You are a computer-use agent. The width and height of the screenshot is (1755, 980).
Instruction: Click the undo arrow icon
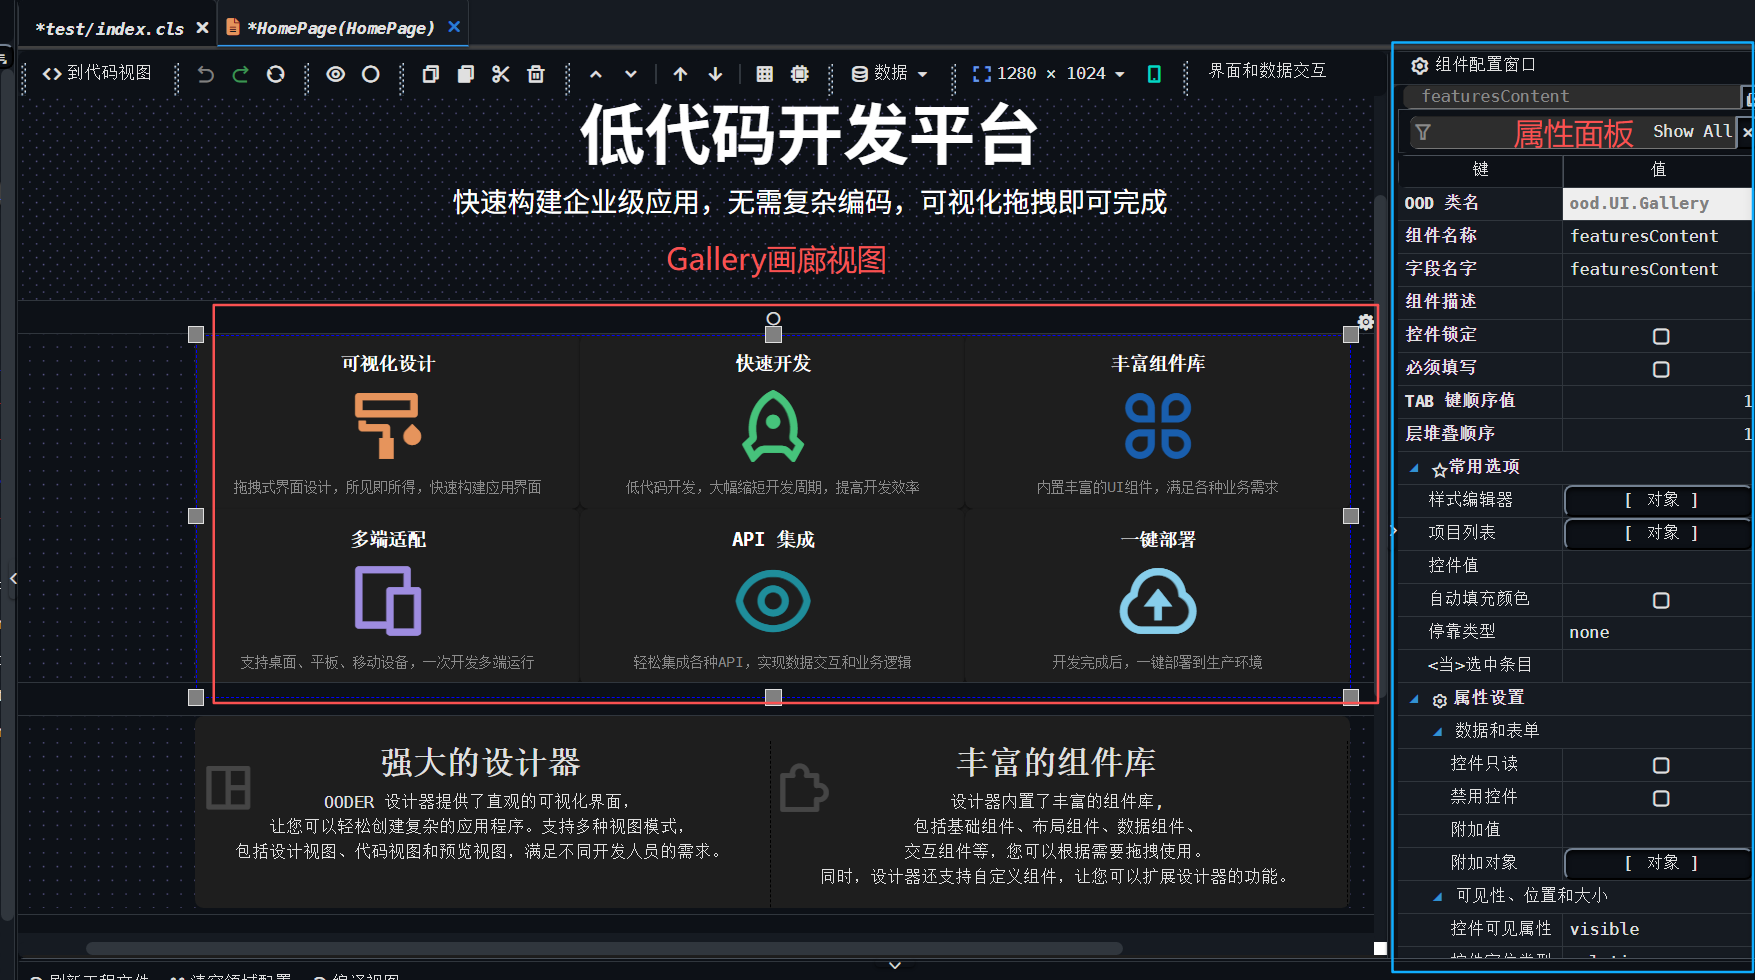[x=205, y=74]
